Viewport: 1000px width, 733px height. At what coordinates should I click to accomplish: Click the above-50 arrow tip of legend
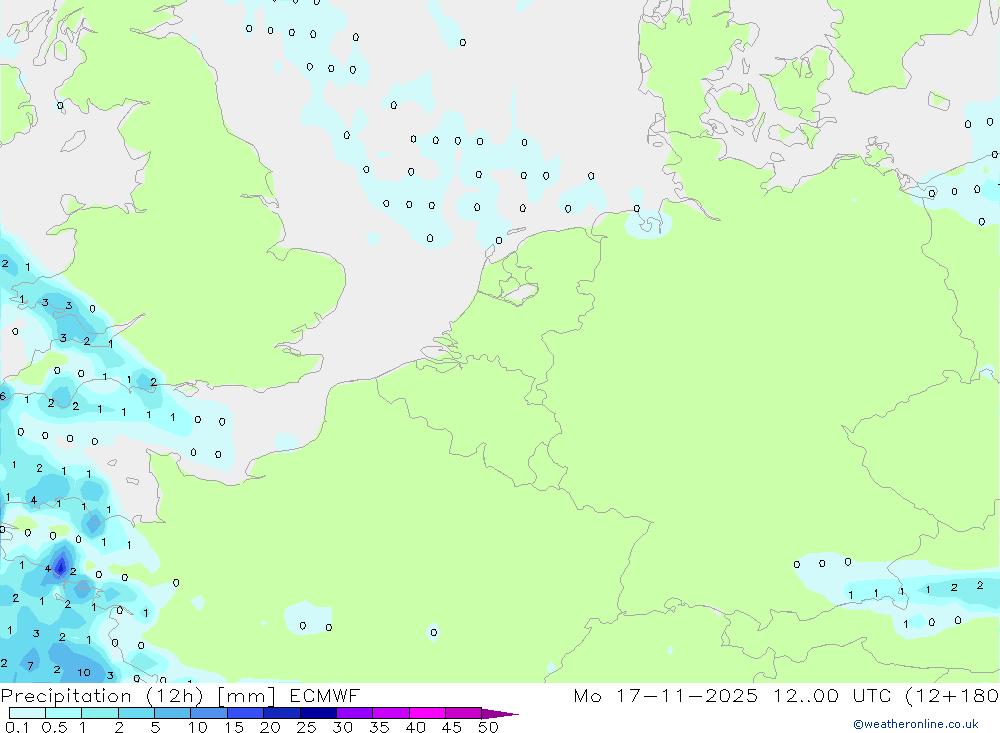click(501, 713)
